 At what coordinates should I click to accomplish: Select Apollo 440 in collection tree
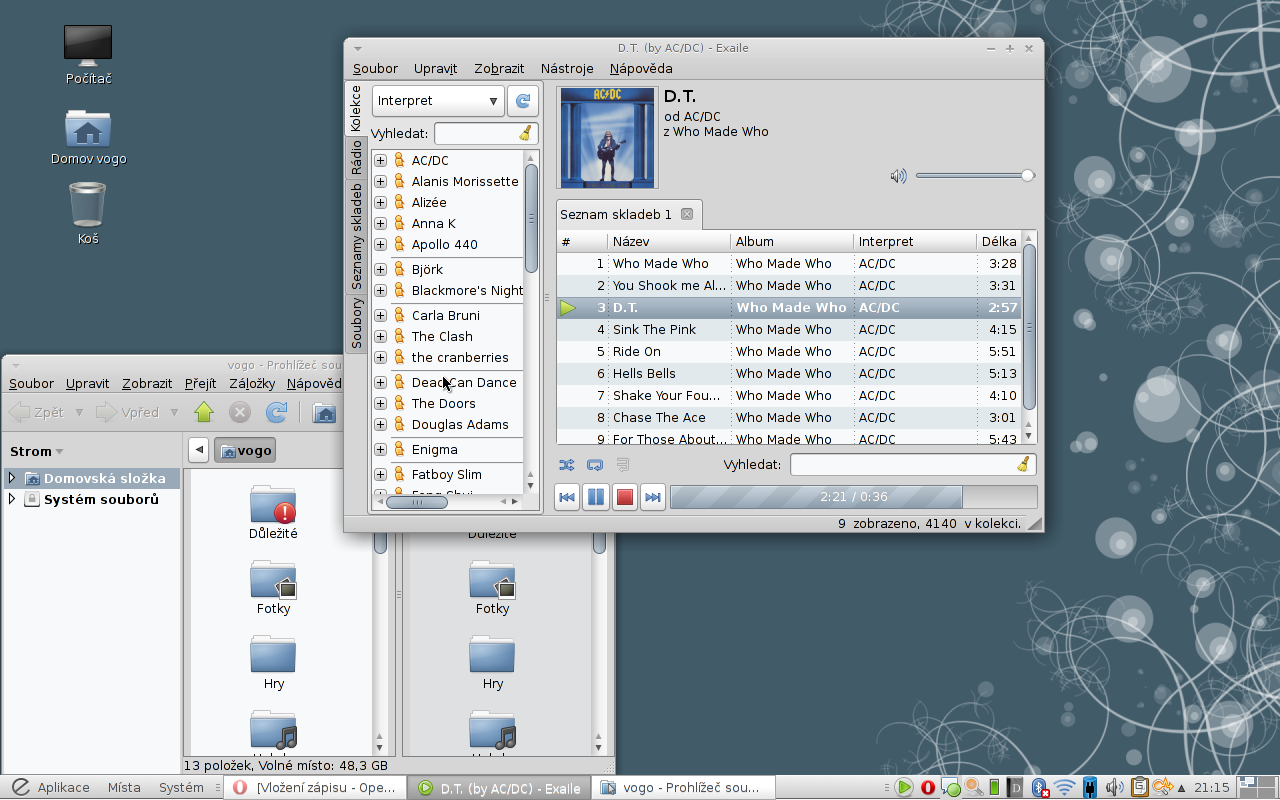tap(444, 245)
